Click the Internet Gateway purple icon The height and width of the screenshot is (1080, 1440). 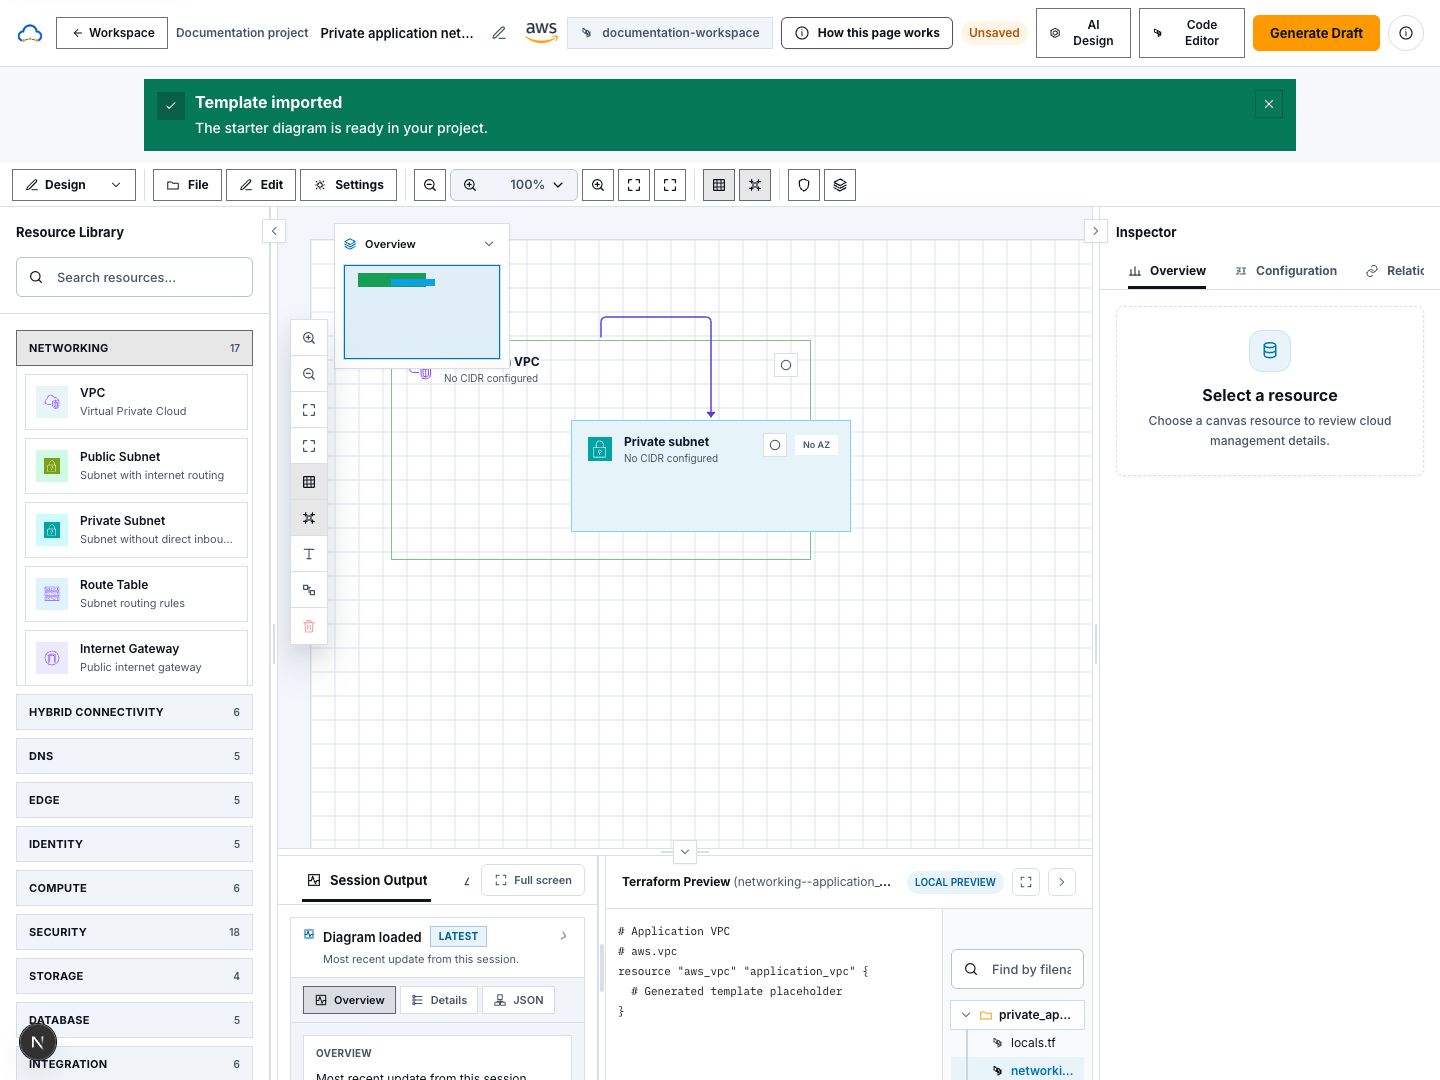[x=52, y=658]
